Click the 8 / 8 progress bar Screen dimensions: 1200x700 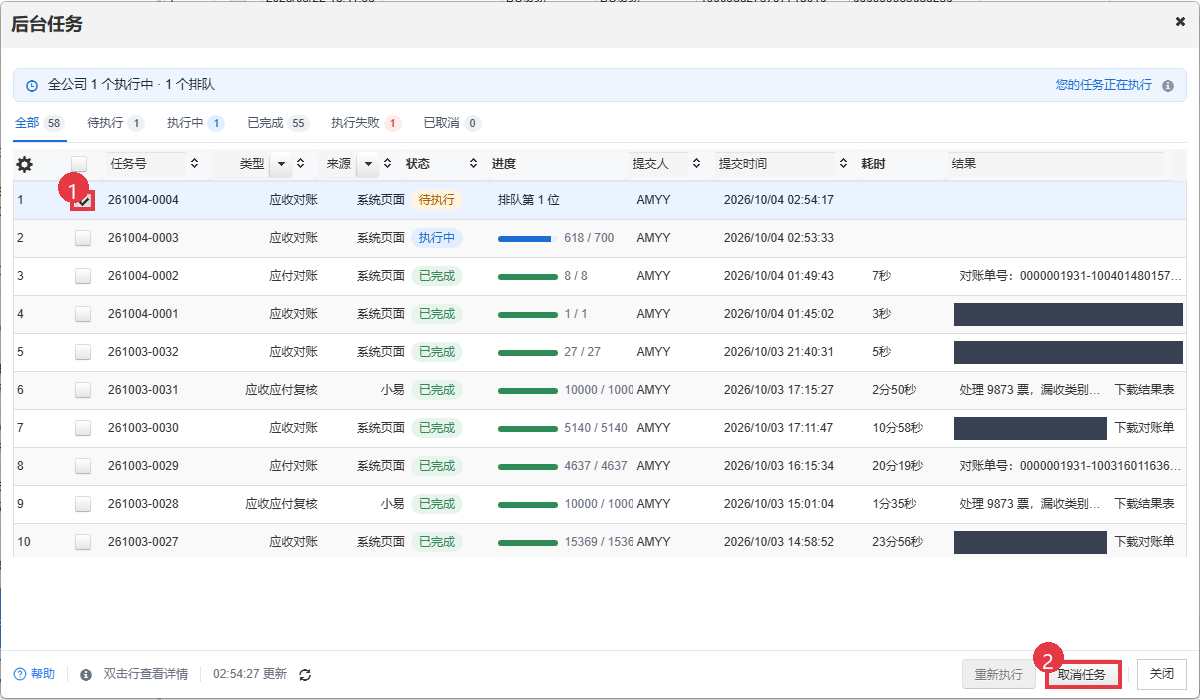(527, 276)
